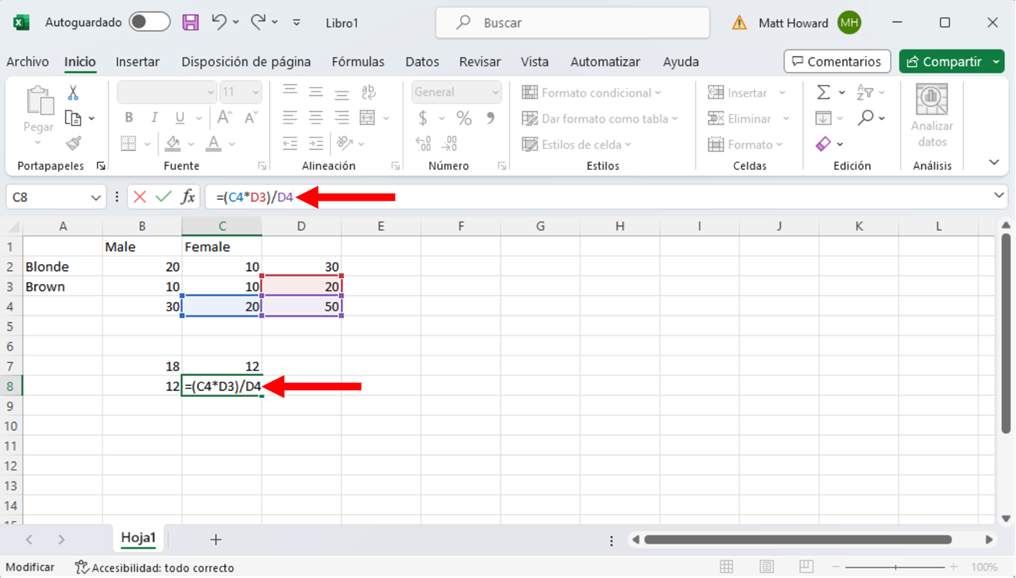This screenshot has width=1016, height=578.
Task: Click the AutoSum sigma icon
Action: (823, 92)
